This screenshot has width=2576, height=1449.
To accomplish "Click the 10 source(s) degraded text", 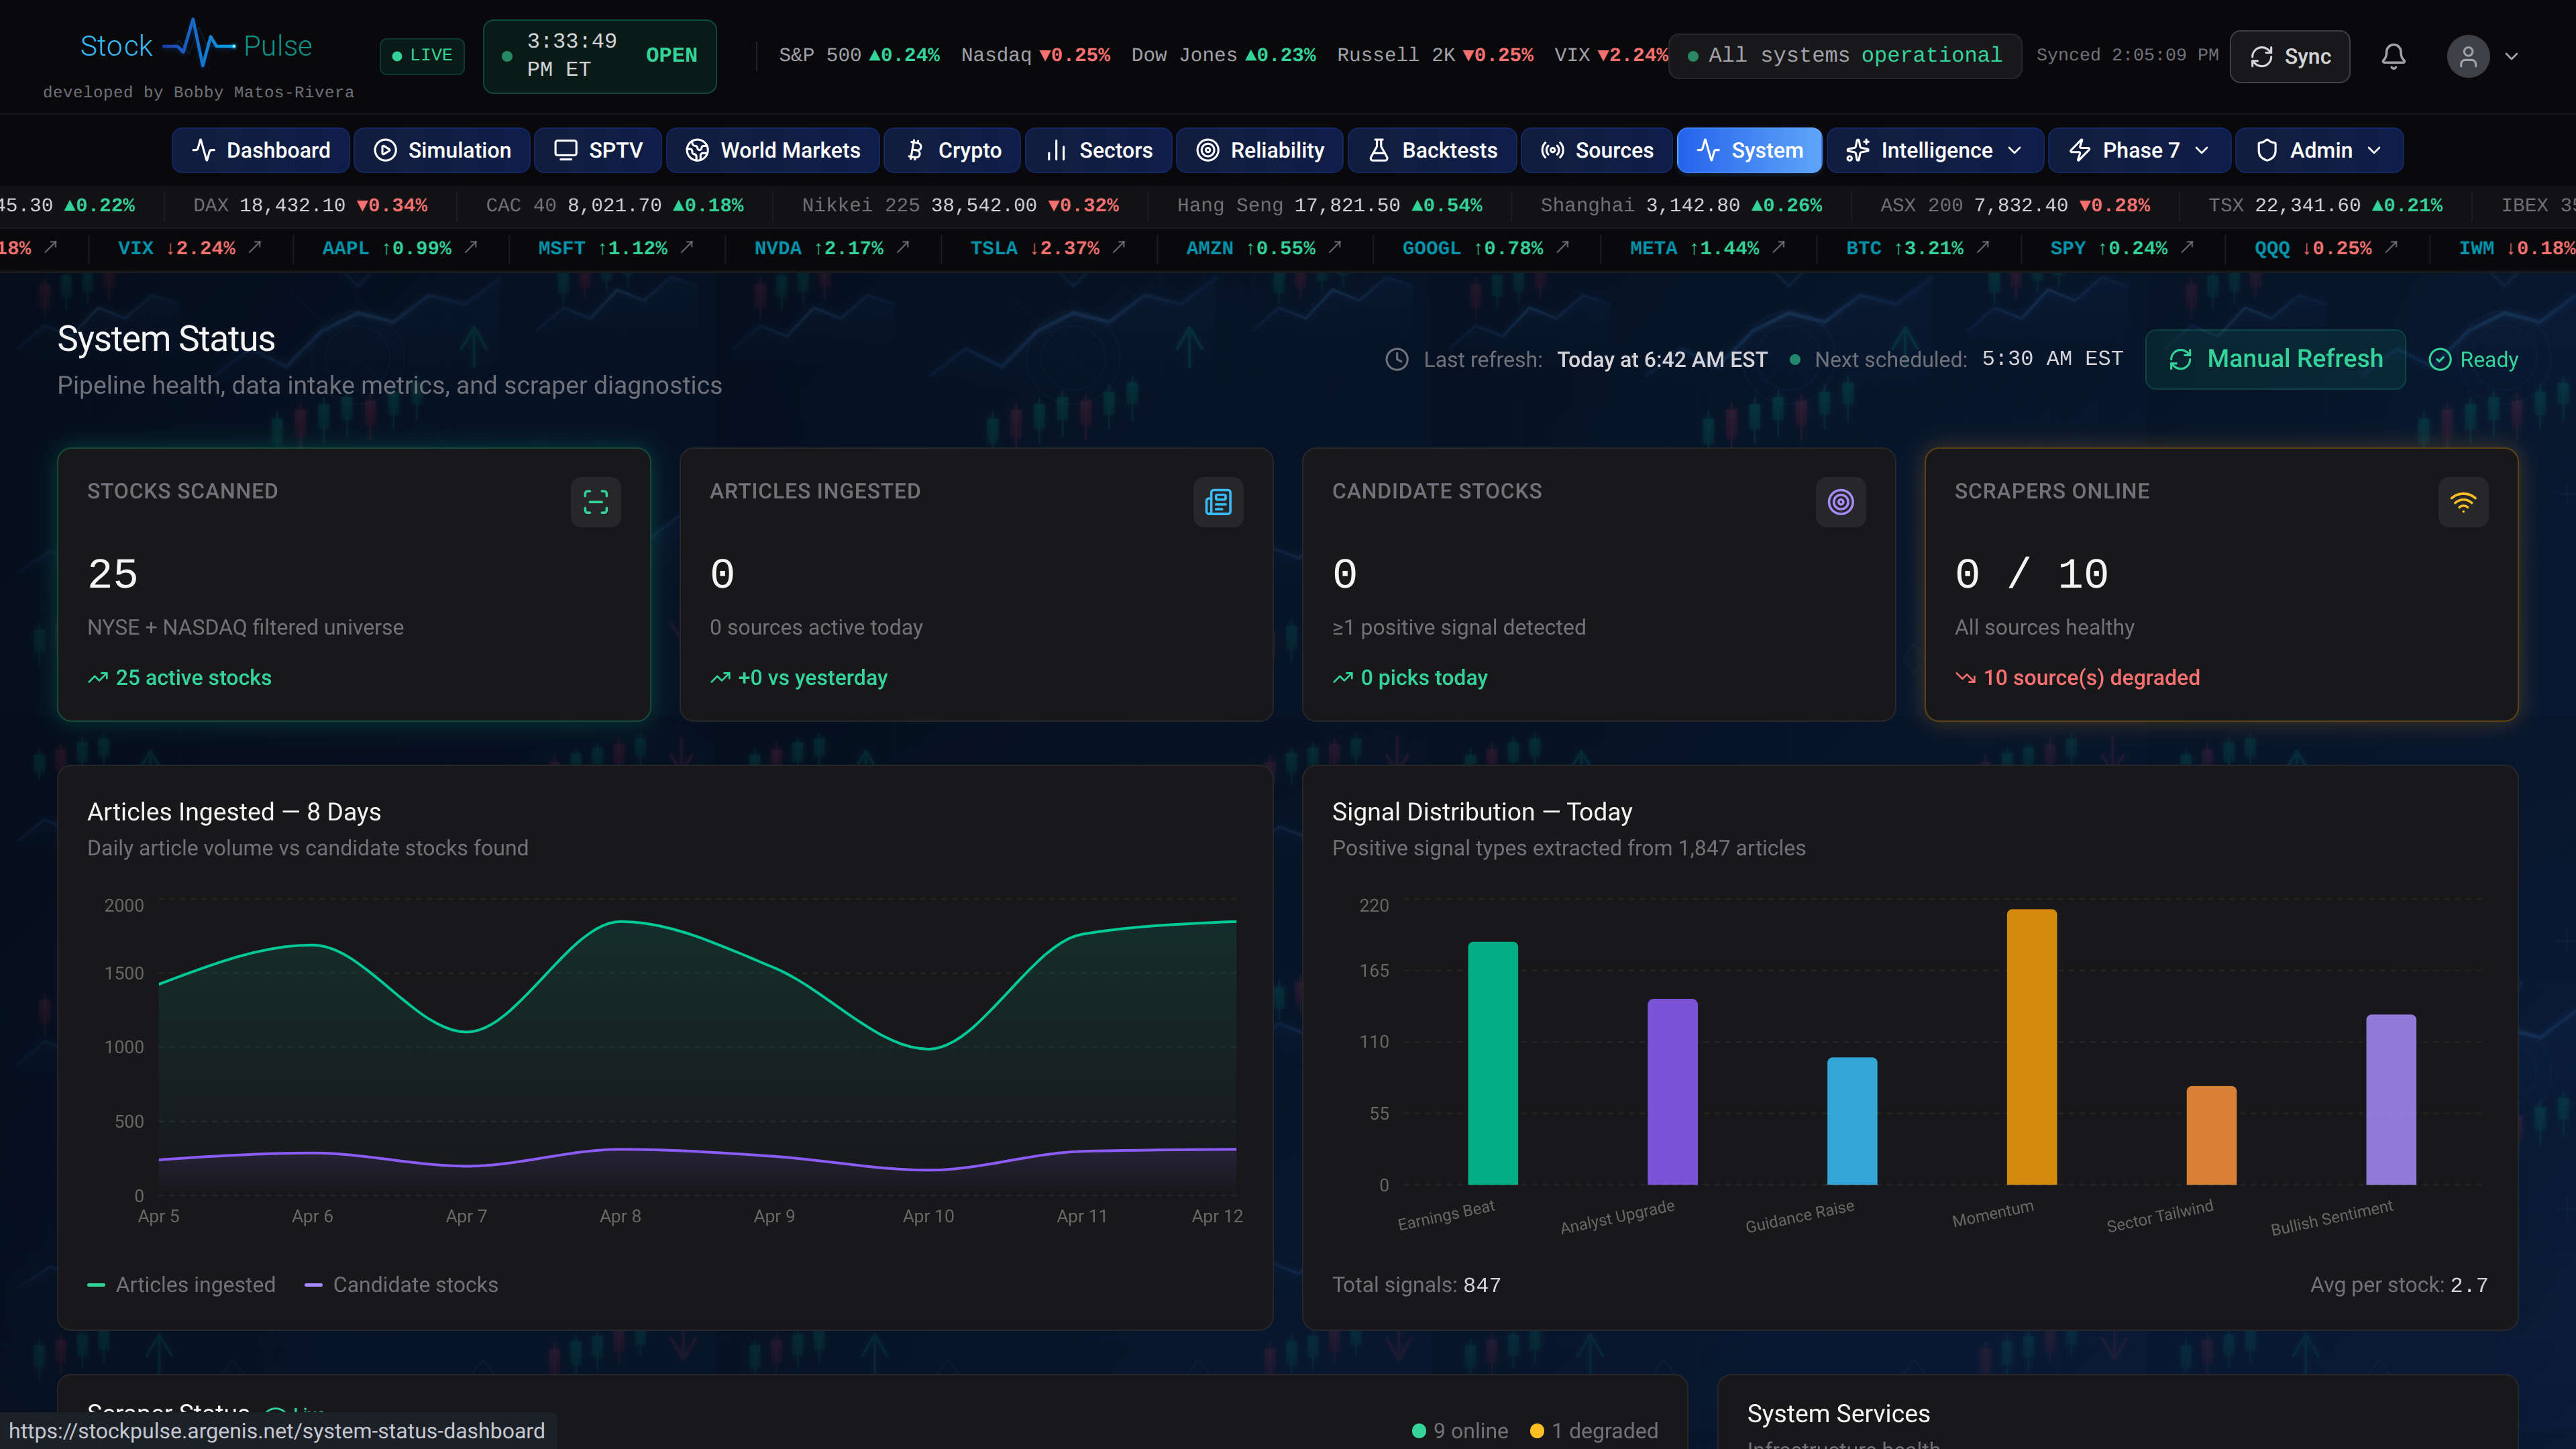I will (2091, 678).
